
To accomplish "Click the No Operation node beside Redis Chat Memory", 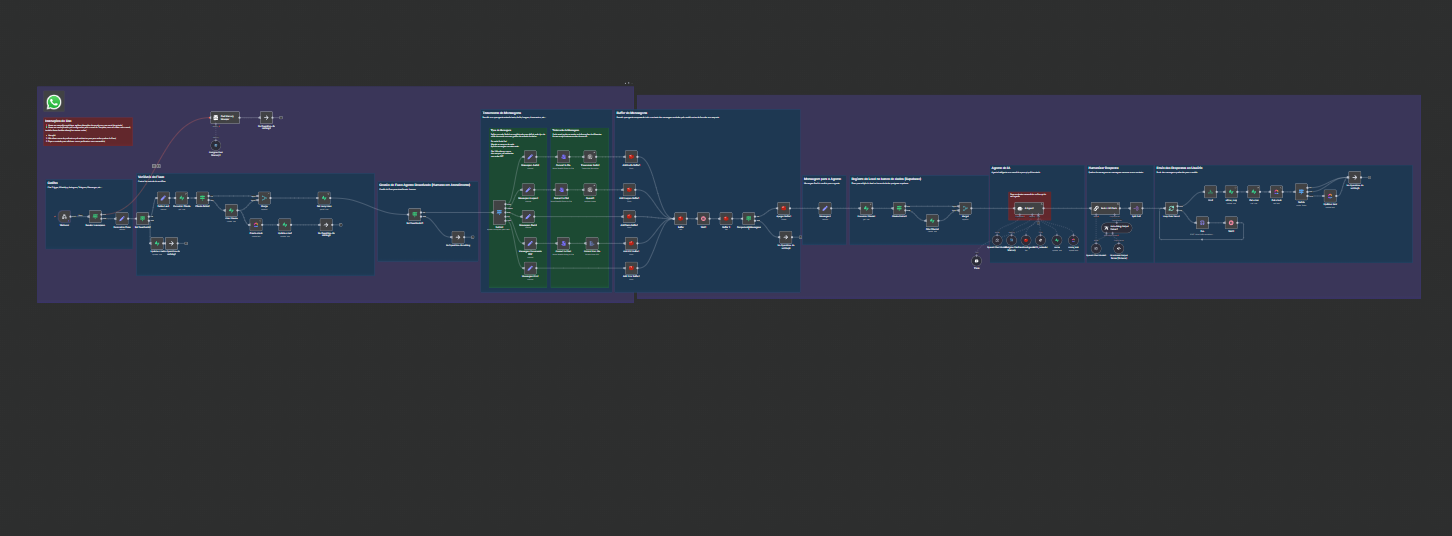I will point(266,117).
